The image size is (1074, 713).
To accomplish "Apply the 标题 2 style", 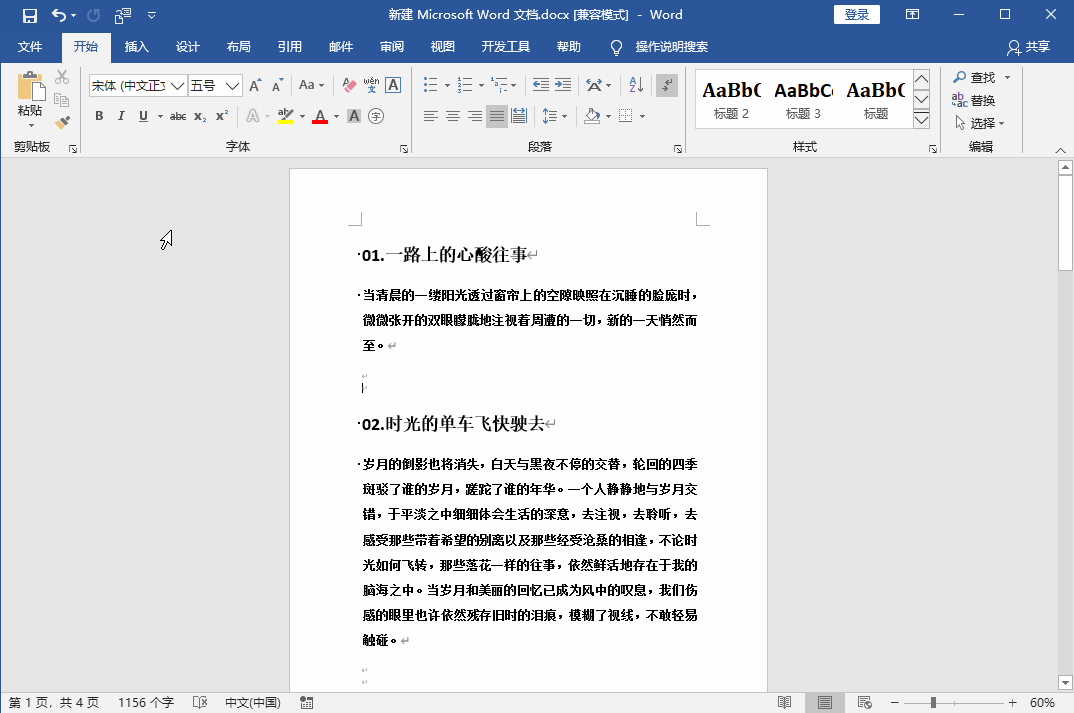I will click(x=731, y=100).
